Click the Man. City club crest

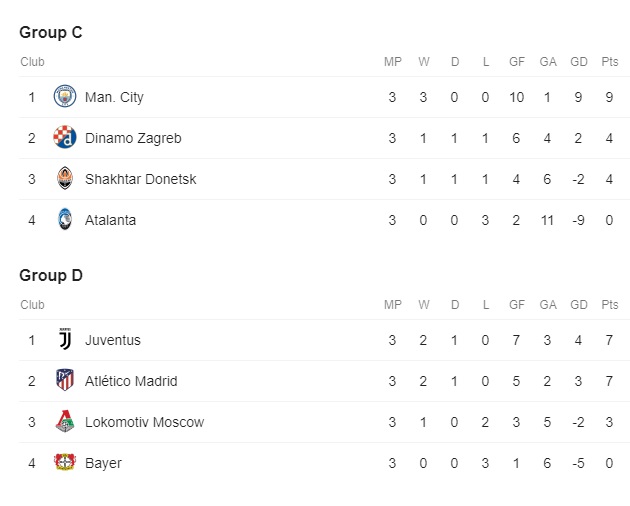coord(65,96)
